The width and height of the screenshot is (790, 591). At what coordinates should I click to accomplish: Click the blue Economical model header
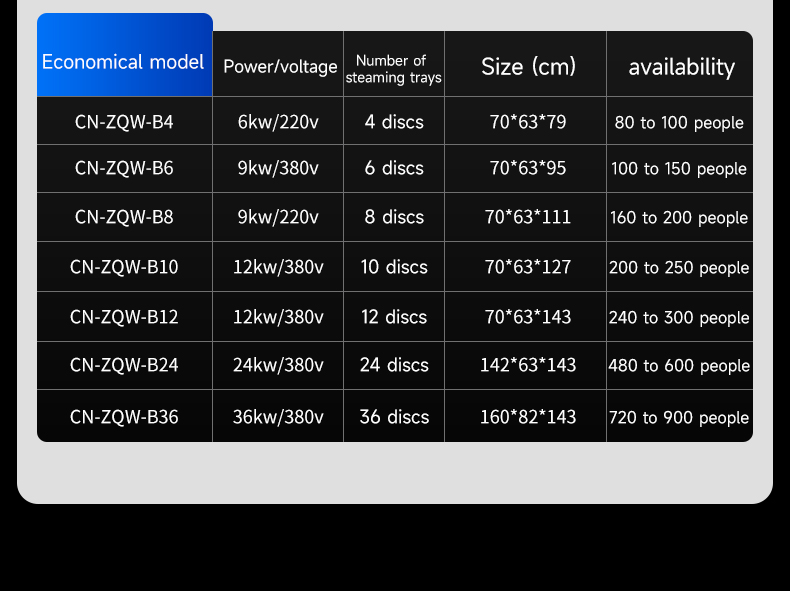123,62
